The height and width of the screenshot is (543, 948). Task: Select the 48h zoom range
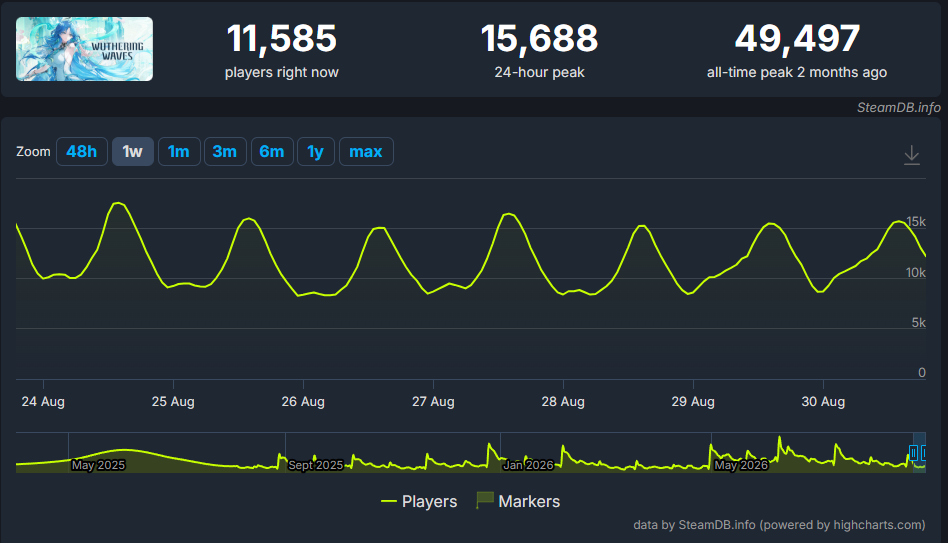(x=82, y=151)
